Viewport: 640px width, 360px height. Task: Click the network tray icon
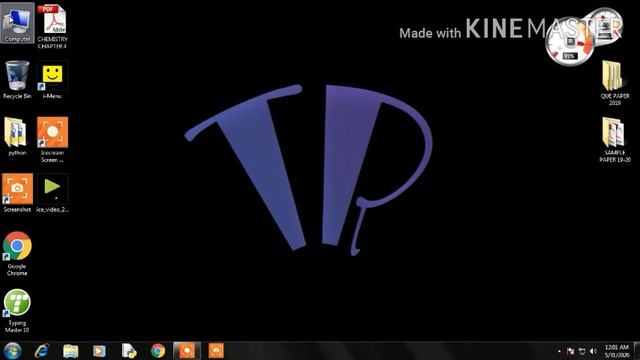[582, 351]
